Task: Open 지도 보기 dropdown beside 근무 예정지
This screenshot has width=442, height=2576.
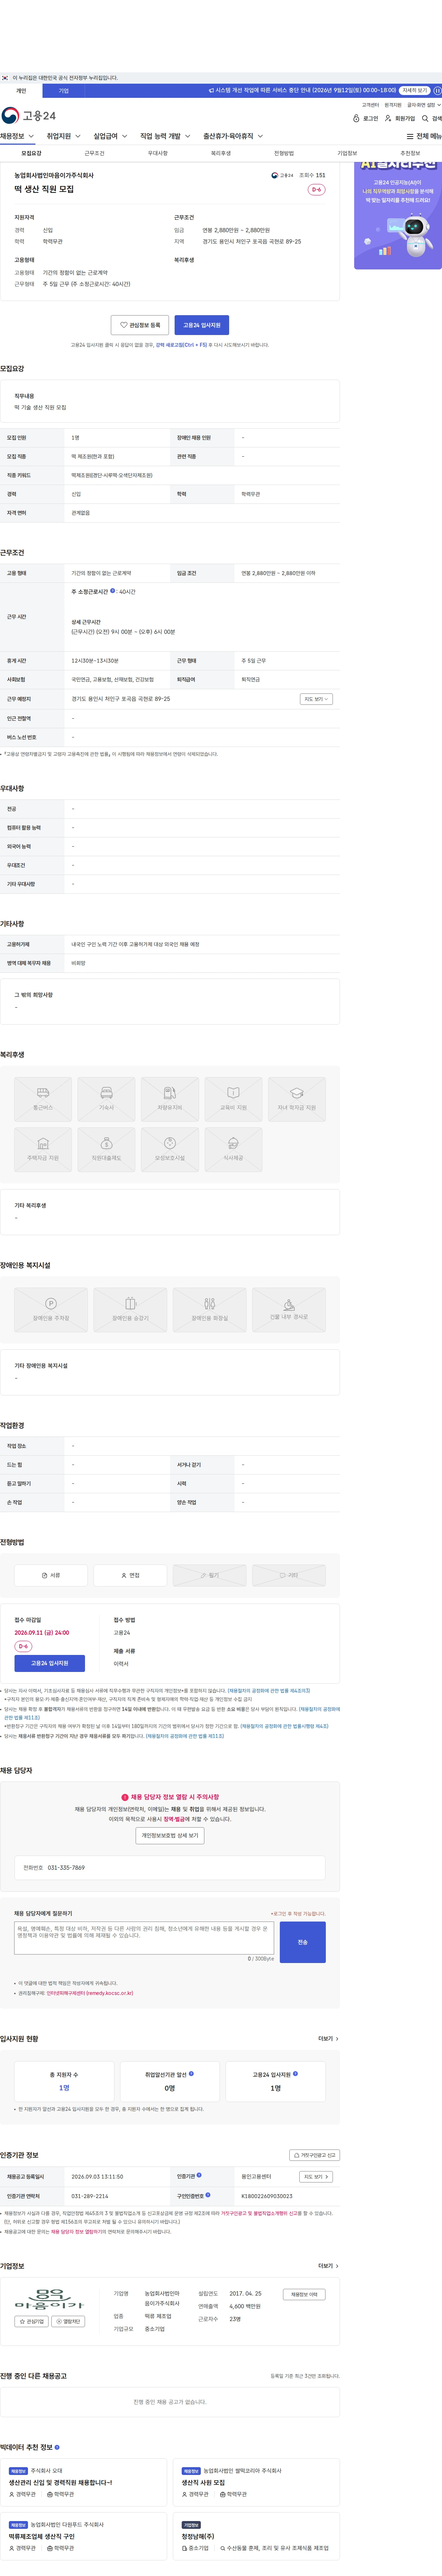Action: click(316, 699)
